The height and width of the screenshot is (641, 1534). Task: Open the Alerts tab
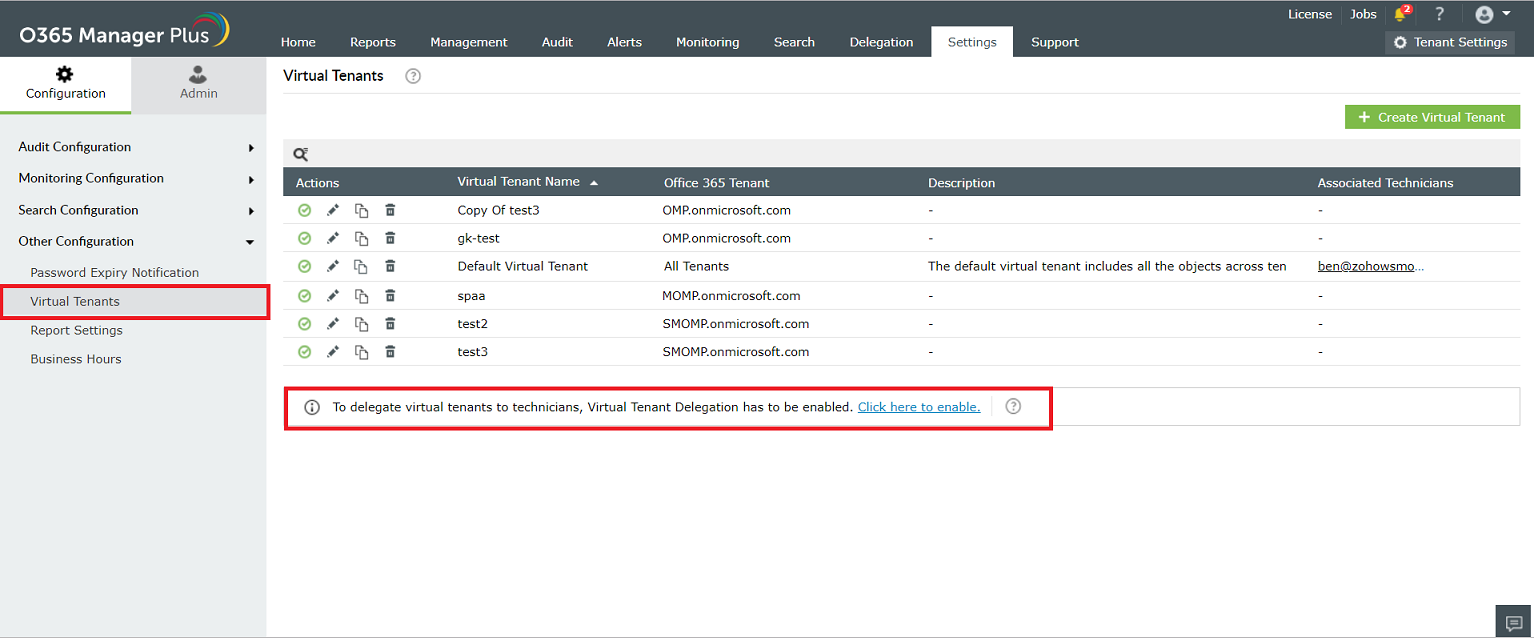tap(624, 42)
